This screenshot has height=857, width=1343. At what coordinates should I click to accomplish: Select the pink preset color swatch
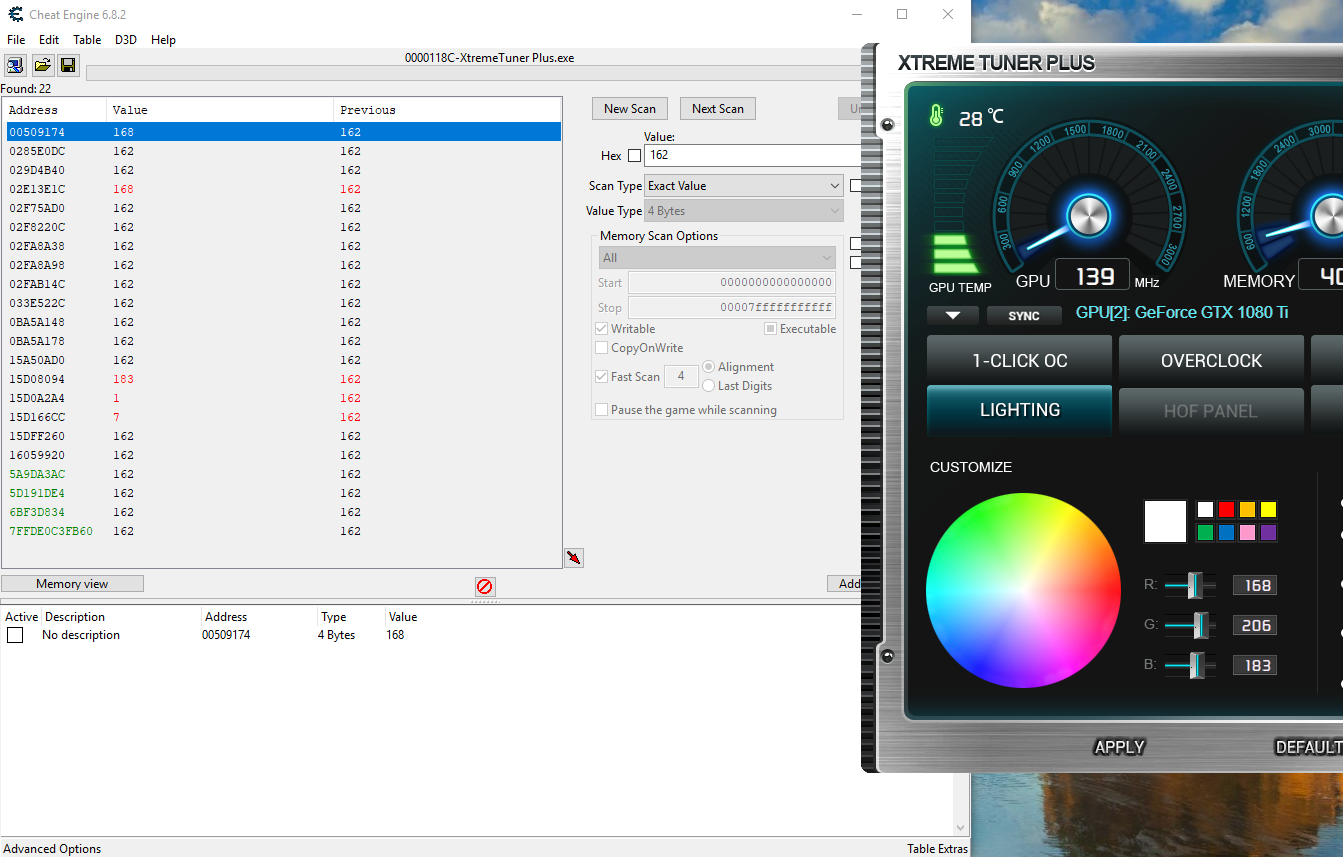(1247, 532)
